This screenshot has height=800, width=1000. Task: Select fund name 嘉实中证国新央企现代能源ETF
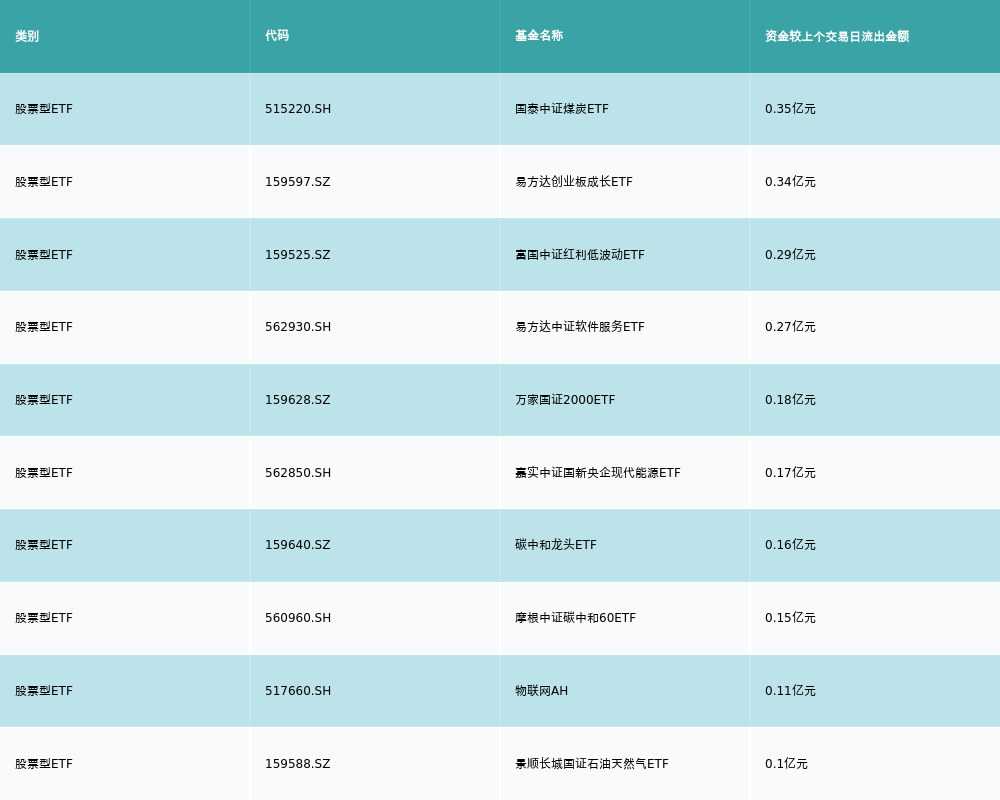point(598,473)
